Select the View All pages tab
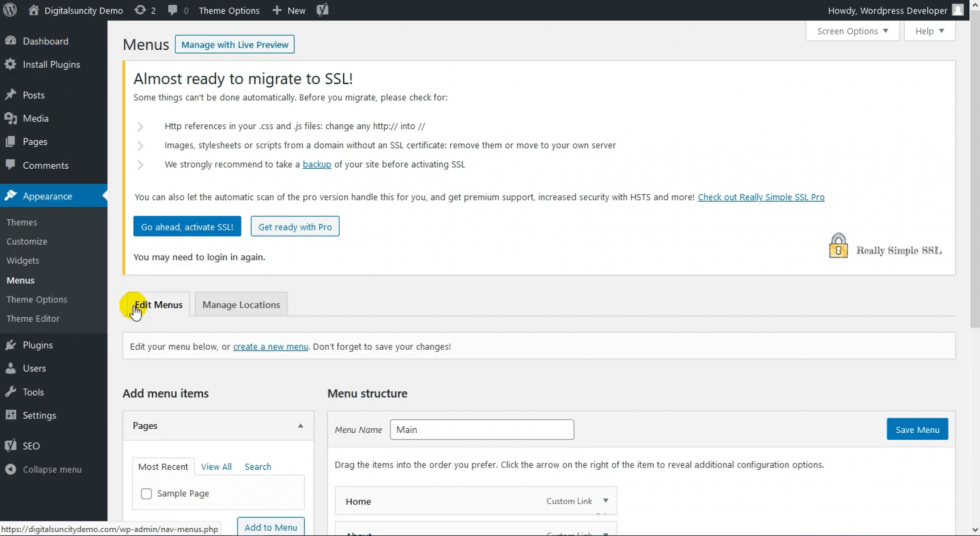Image resolution: width=980 pixels, height=536 pixels. [216, 467]
